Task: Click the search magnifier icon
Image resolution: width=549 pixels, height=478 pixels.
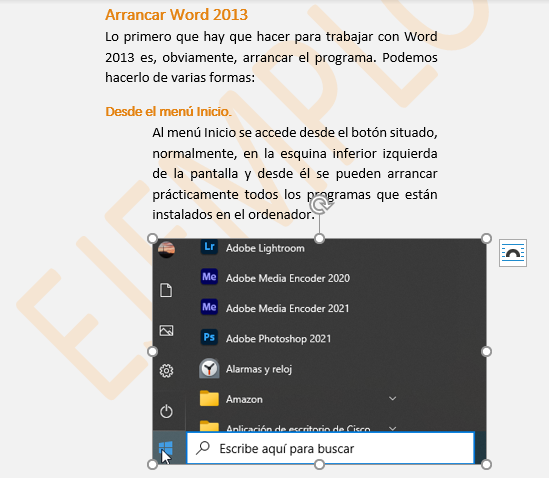Action: (203, 448)
